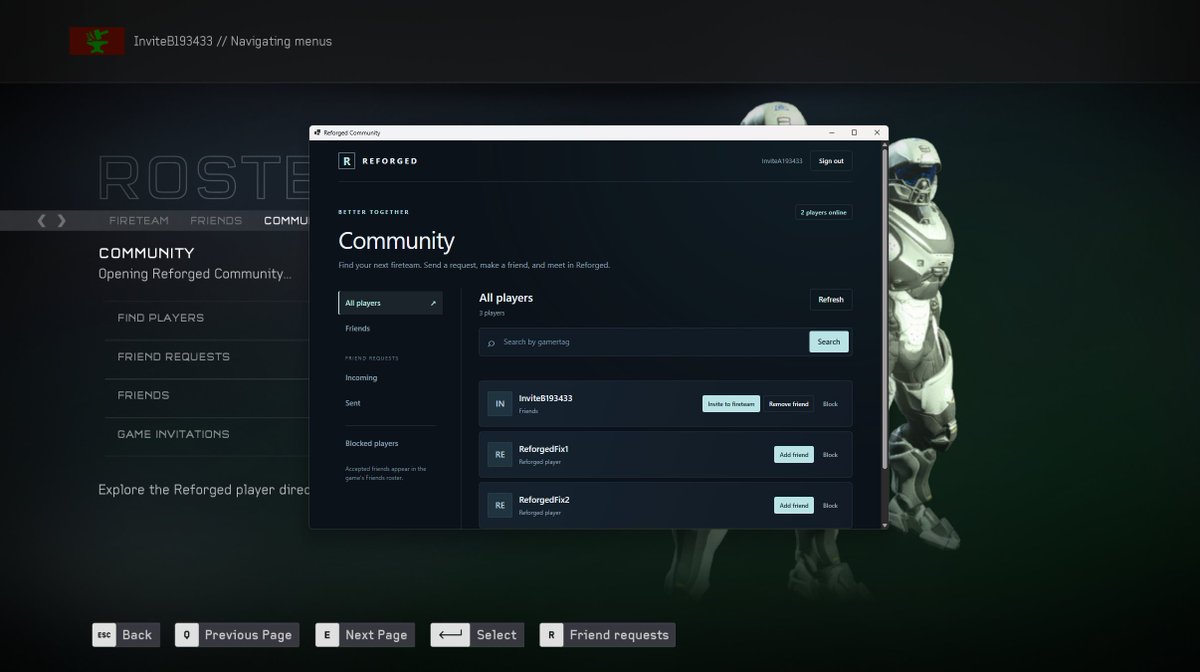The width and height of the screenshot is (1200, 672).
Task: Click the InviteB193433 player name in list
Action: pyautogui.click(x=546, y=398)
